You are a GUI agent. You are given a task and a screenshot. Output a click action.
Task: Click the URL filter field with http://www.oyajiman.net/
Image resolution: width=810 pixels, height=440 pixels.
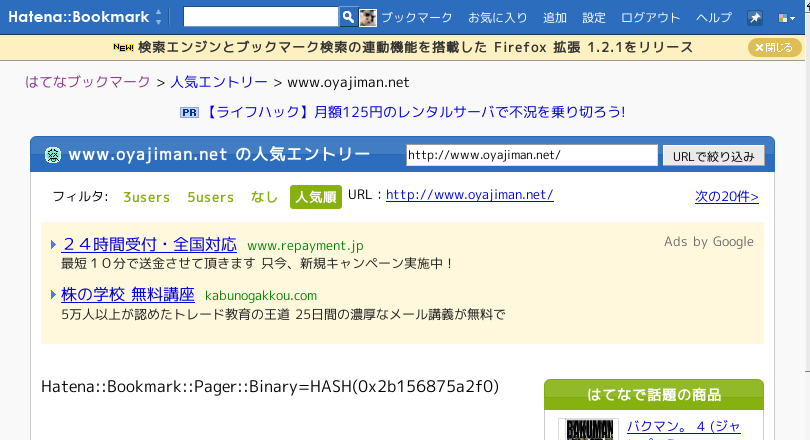tap(531, 155)
